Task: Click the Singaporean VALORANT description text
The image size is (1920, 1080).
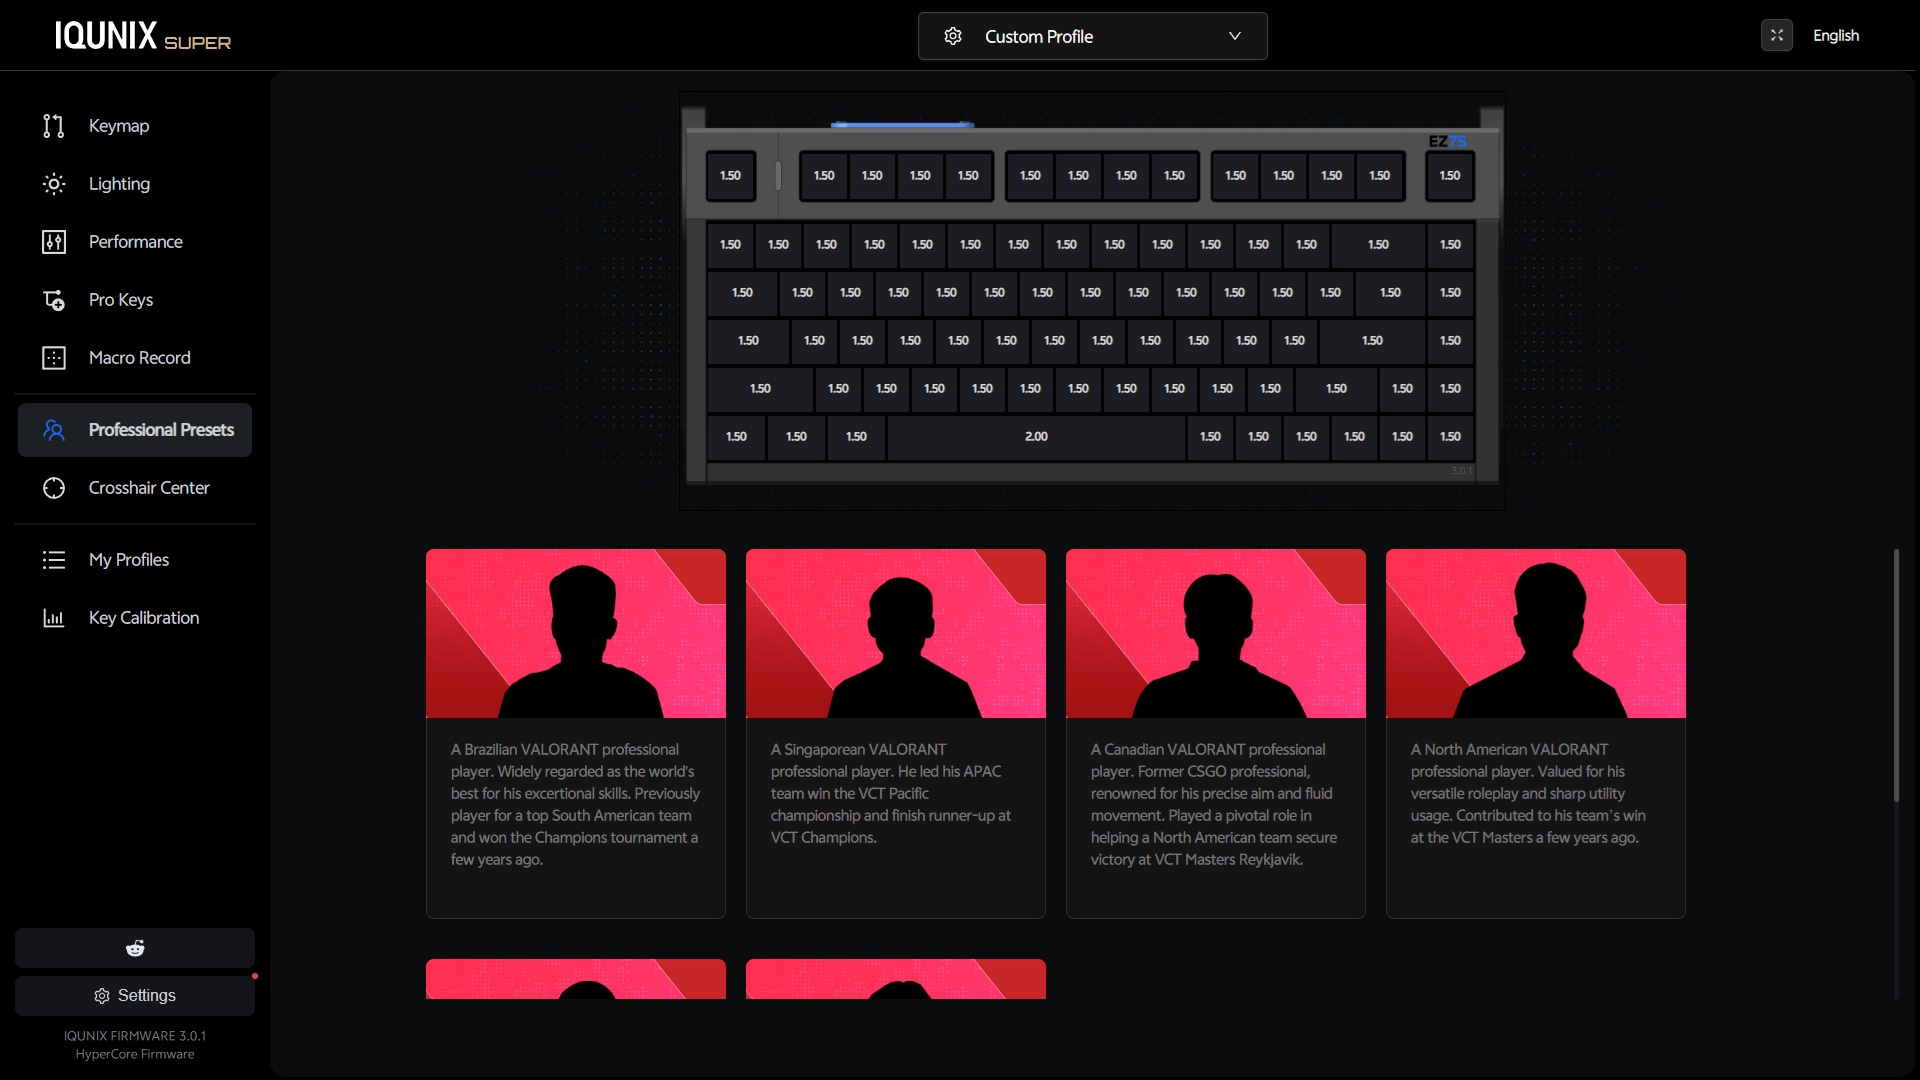Action: click(x=891, y=793)
